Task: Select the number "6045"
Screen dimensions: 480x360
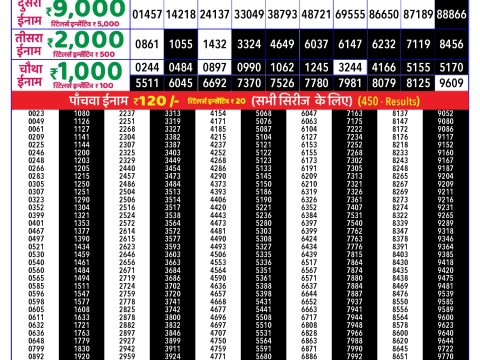Action: (x=181, y=83)
